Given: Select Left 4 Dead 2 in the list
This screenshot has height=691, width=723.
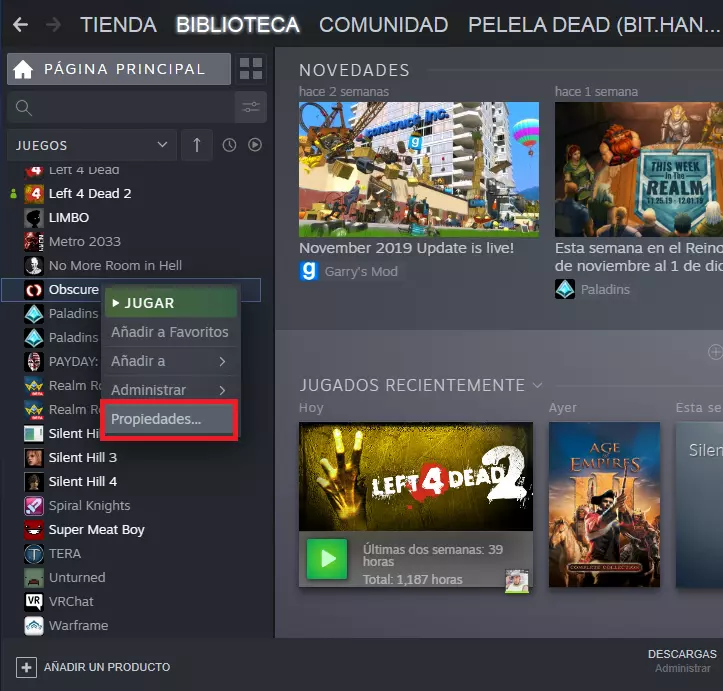Looking at the screenshot, I should pyautogui.click(x=90, y=194).
